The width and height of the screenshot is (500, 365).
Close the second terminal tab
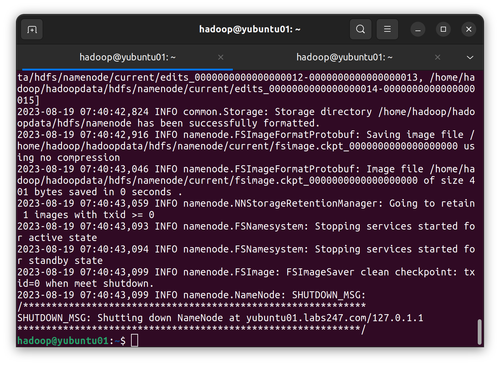(x=437, y=57)
